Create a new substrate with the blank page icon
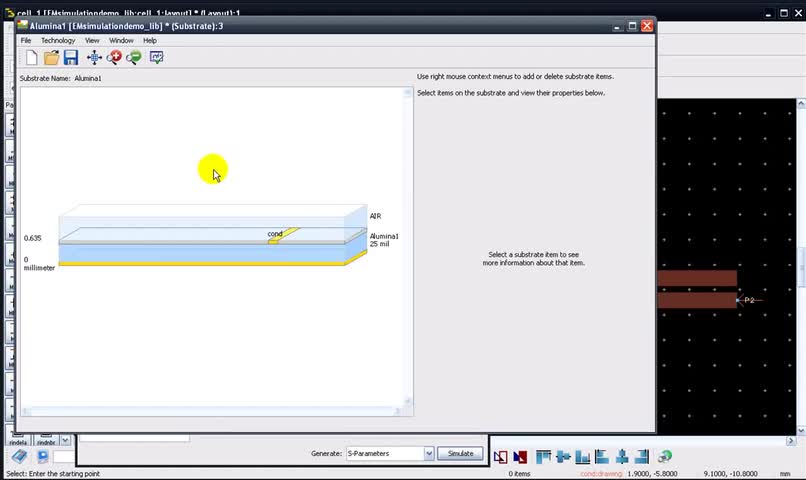This screenshot has height=480, width=806. tap(31, 58)
